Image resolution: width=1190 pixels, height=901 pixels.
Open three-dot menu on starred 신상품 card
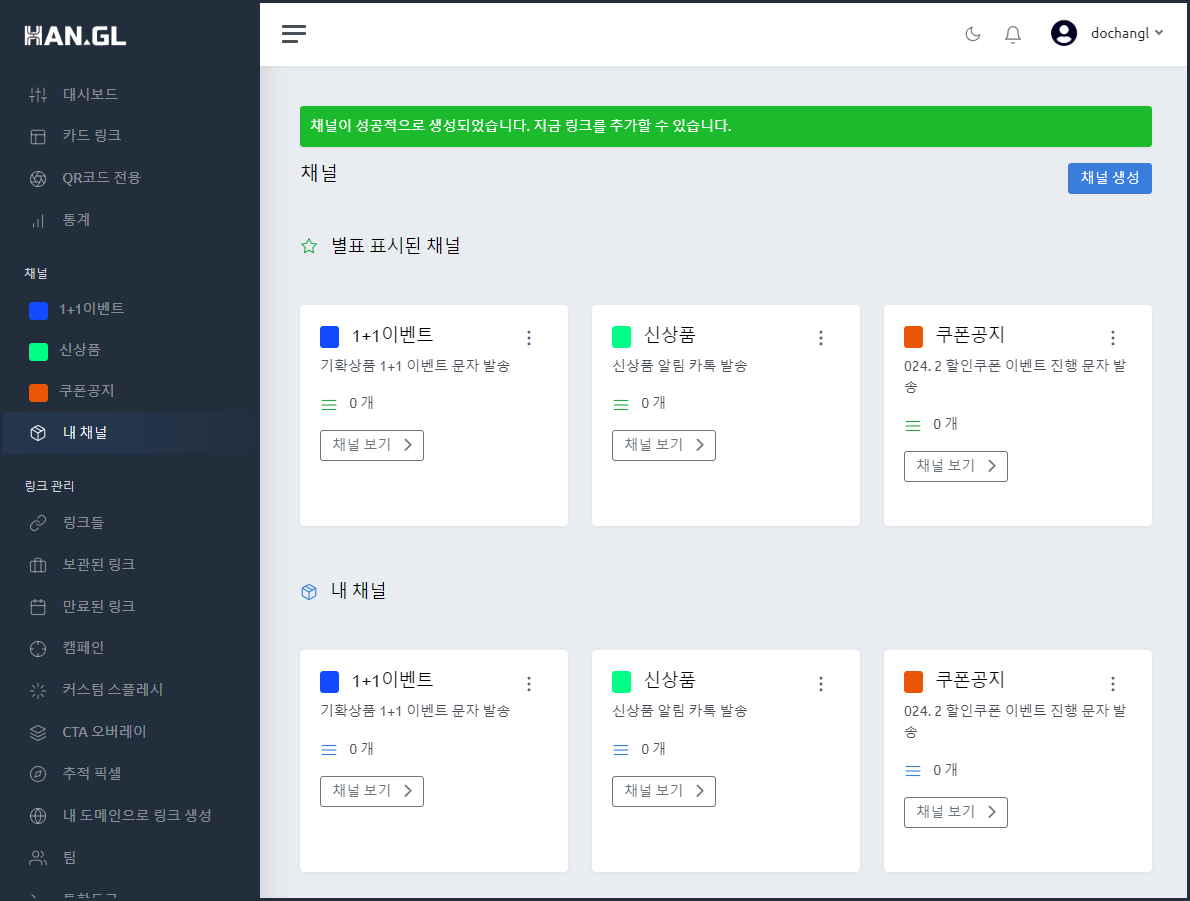(x=820, y=338)
